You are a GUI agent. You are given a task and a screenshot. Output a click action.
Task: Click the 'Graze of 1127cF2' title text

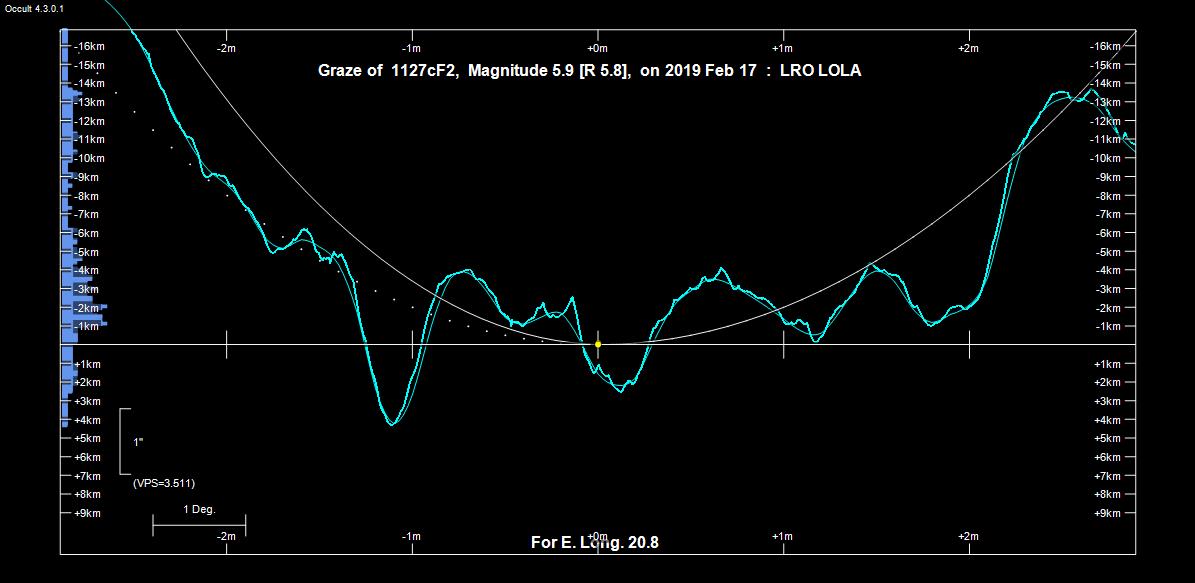click(x=387, y=71)
